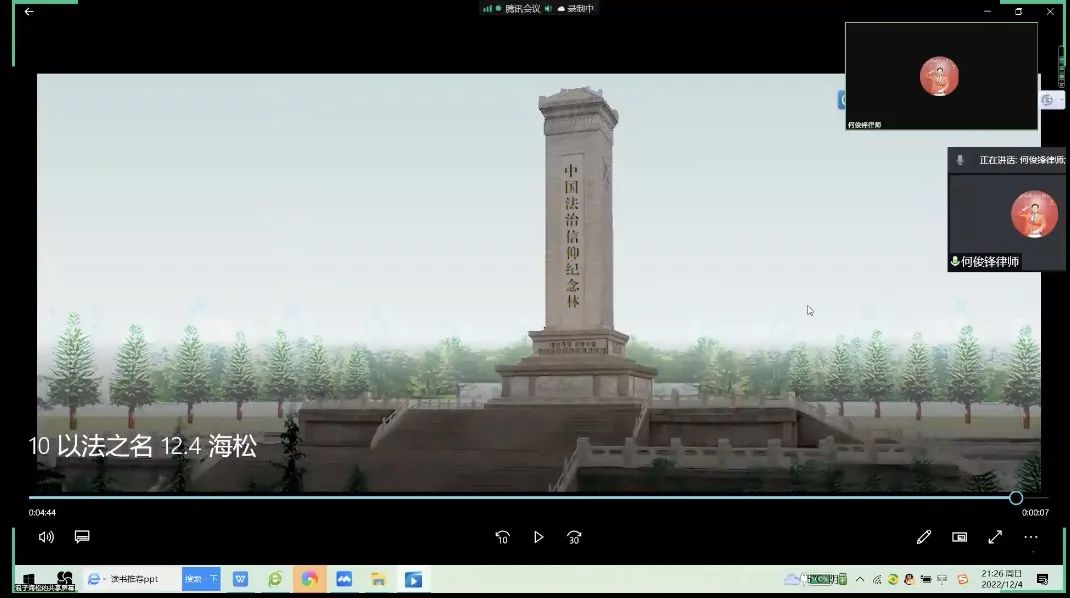The width and height of the screenshot is (1070, 598).
Task: Play the video
Action: tap(538, 537)
